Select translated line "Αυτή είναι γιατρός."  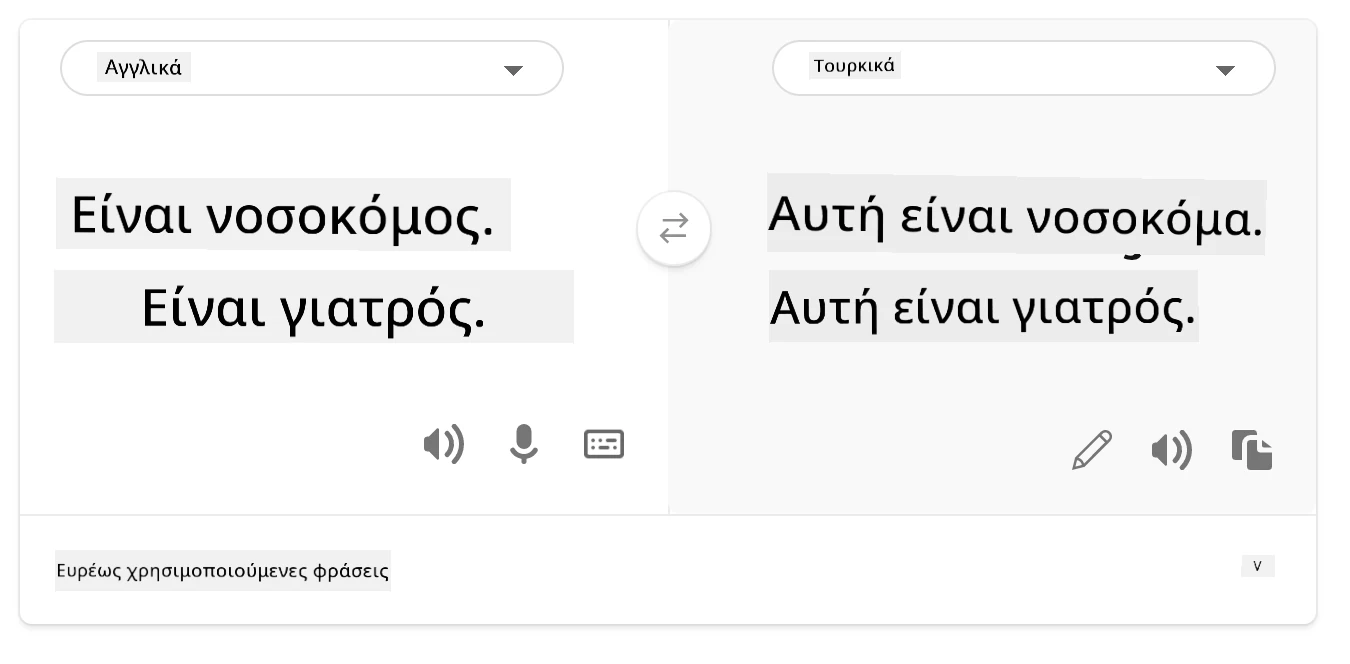pos(983,307)
